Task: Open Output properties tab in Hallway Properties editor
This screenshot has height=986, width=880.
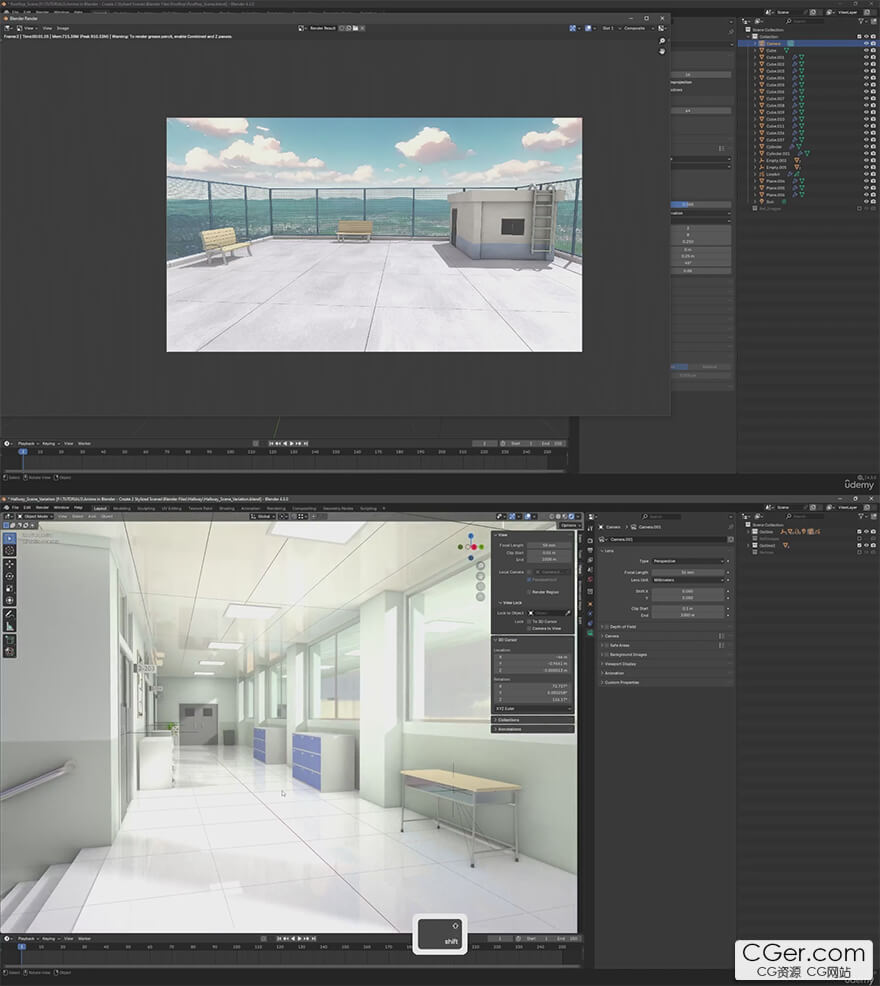Action: 590,550
